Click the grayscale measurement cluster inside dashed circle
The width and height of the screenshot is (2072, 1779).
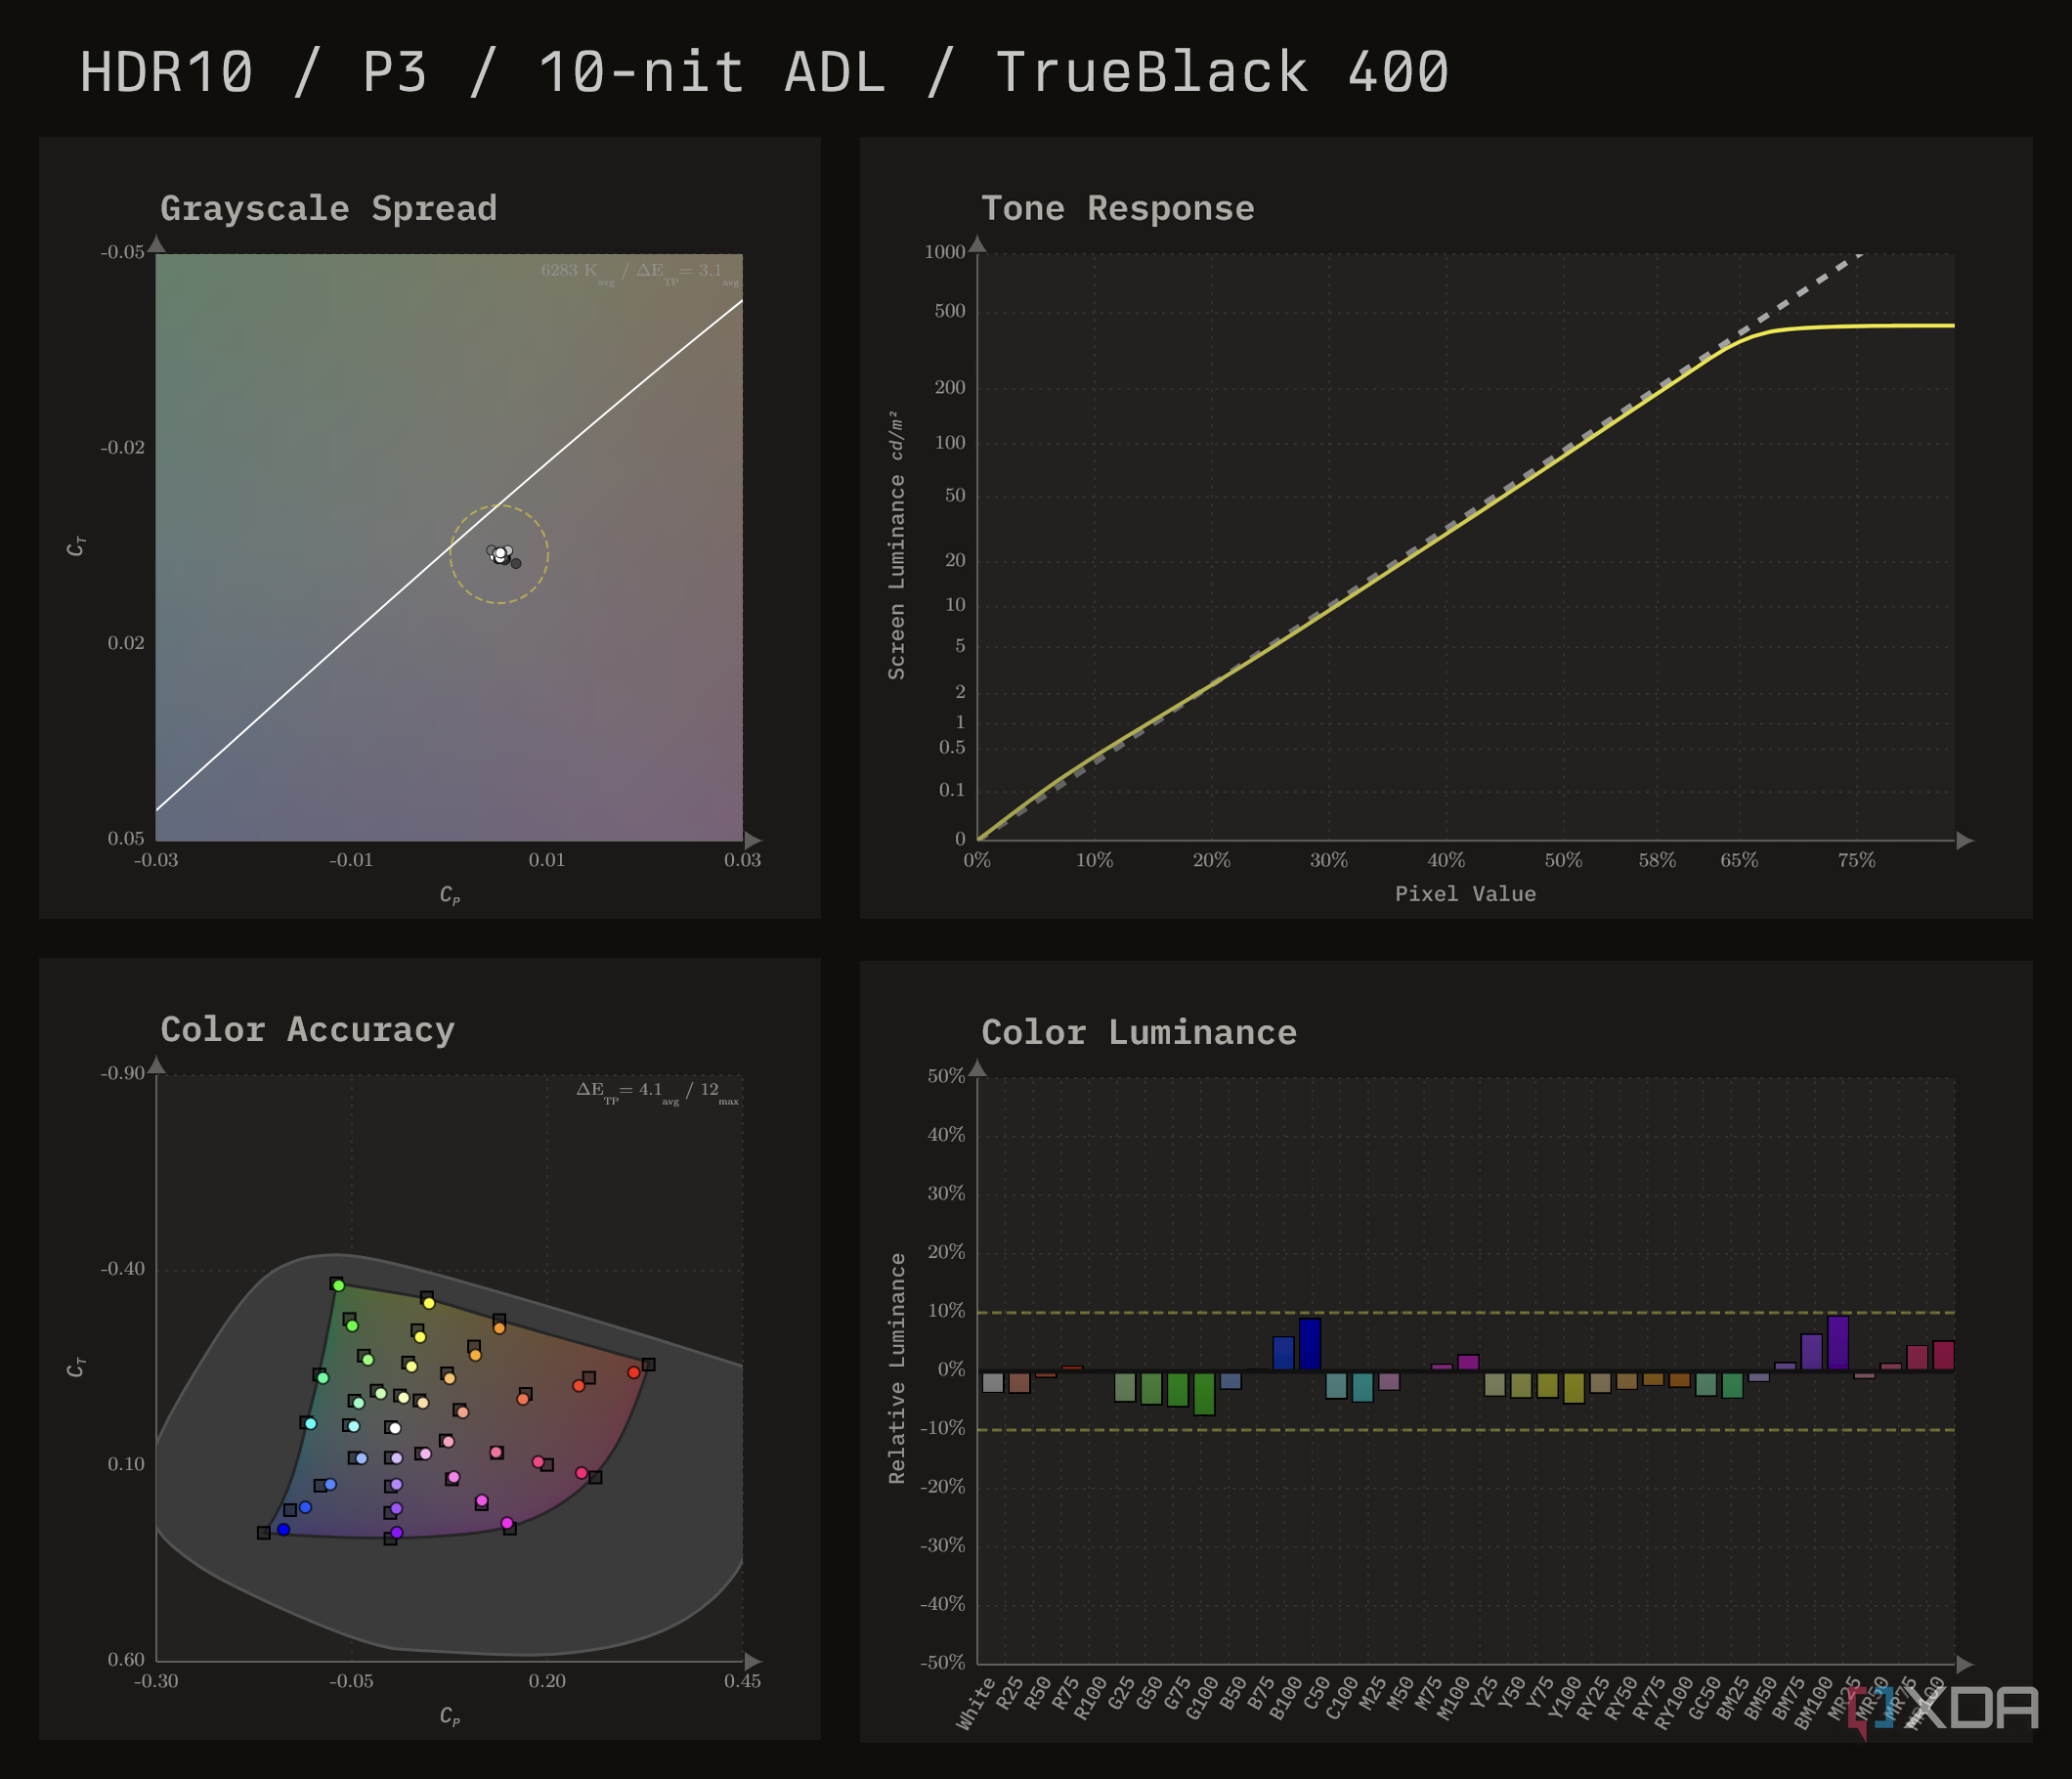502,556
